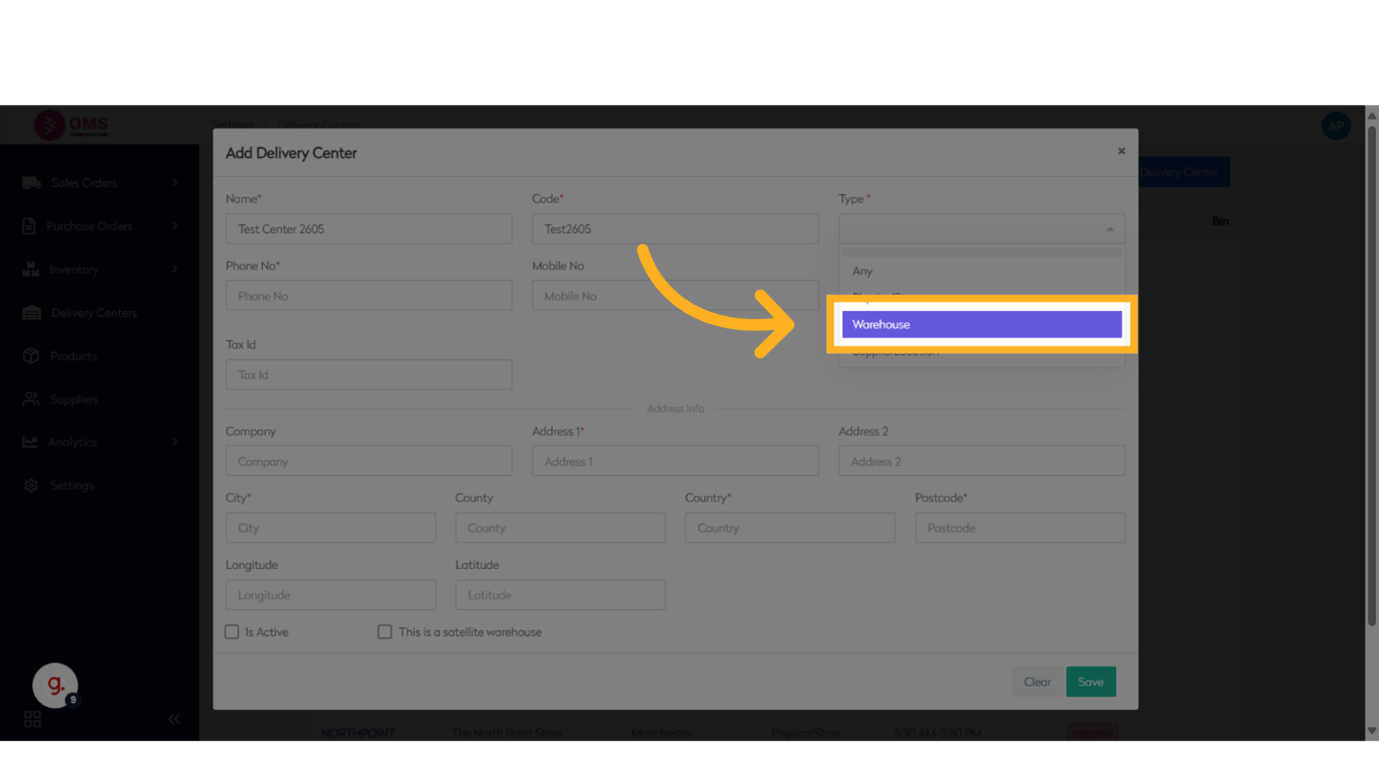Image resolution: width=1379 pixels, height=776 pixels.
Task: Open the Type dropdown field
Action: 981,229
